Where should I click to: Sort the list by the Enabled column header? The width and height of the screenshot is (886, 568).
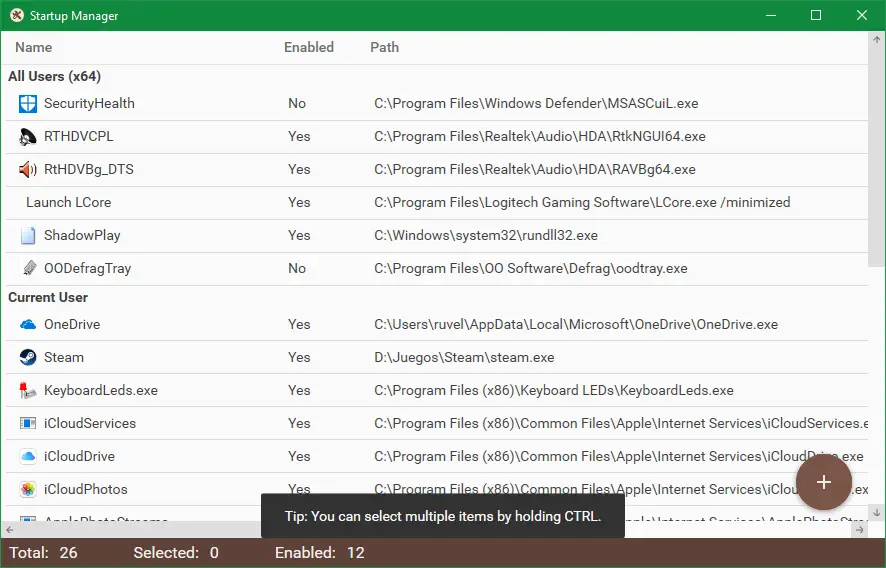(x=309, y=47)
